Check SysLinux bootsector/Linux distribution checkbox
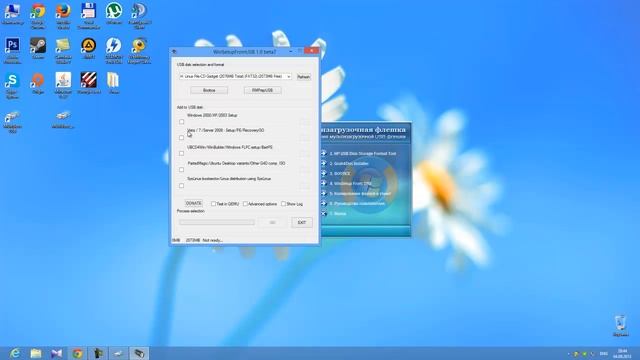Image resolution: width=640 pixels, height=360 pixels. pyautogui.click(x=182, y=185)
